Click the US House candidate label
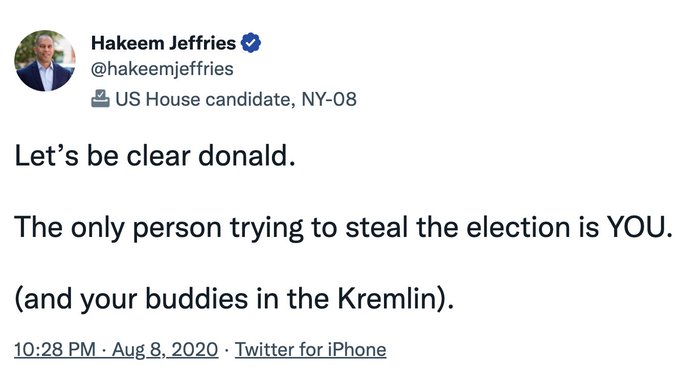Image resolution: width=680 pixels, height=382 pixels. point(204,99)
